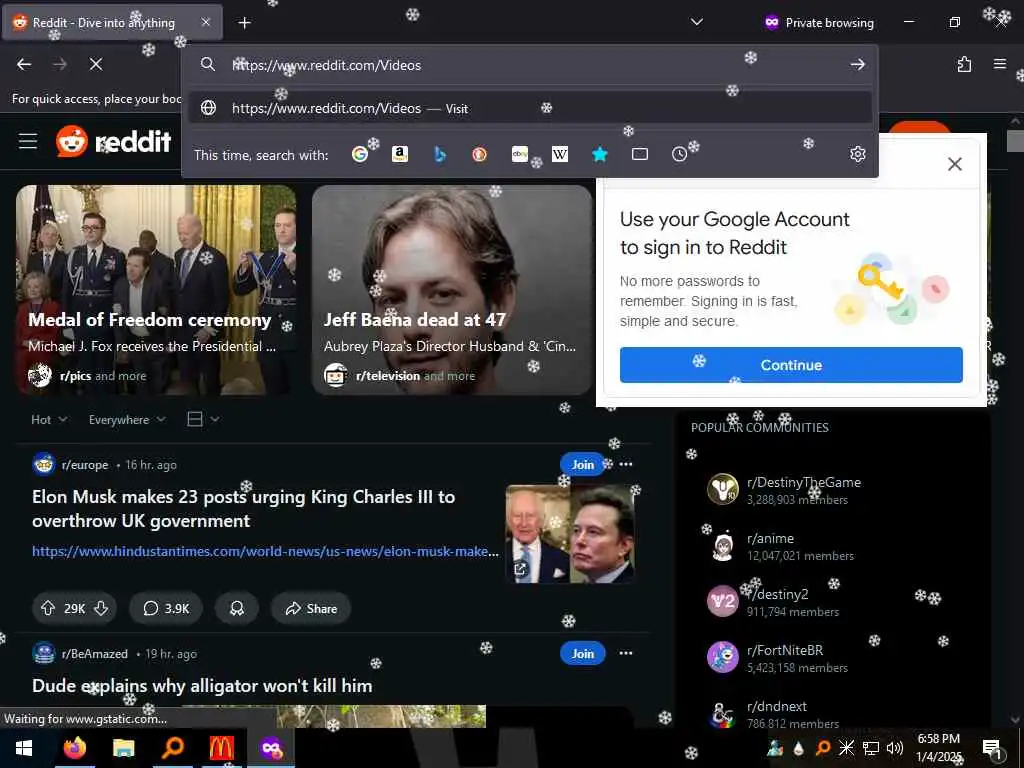This screenshot has width=1024, height=768.
Task: Search this time with Bing icon
Action: tap(440, 154)
